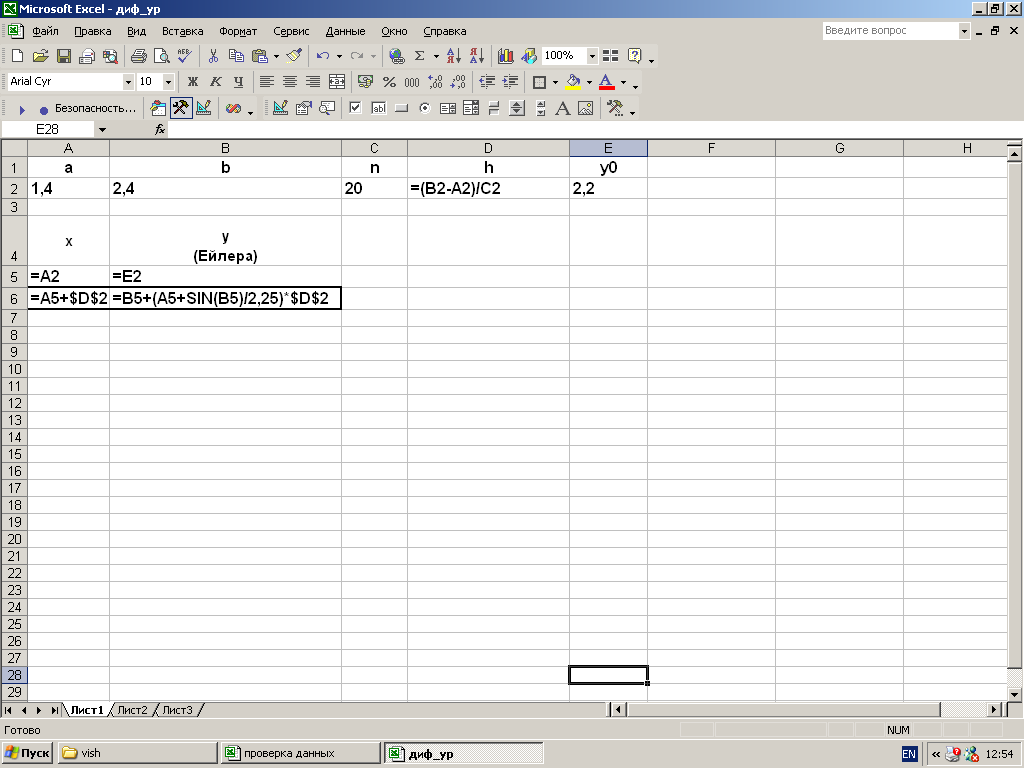Click in the Введите вопрос help box
This screenshot has height=768, width=1024.
pos(890,31)
